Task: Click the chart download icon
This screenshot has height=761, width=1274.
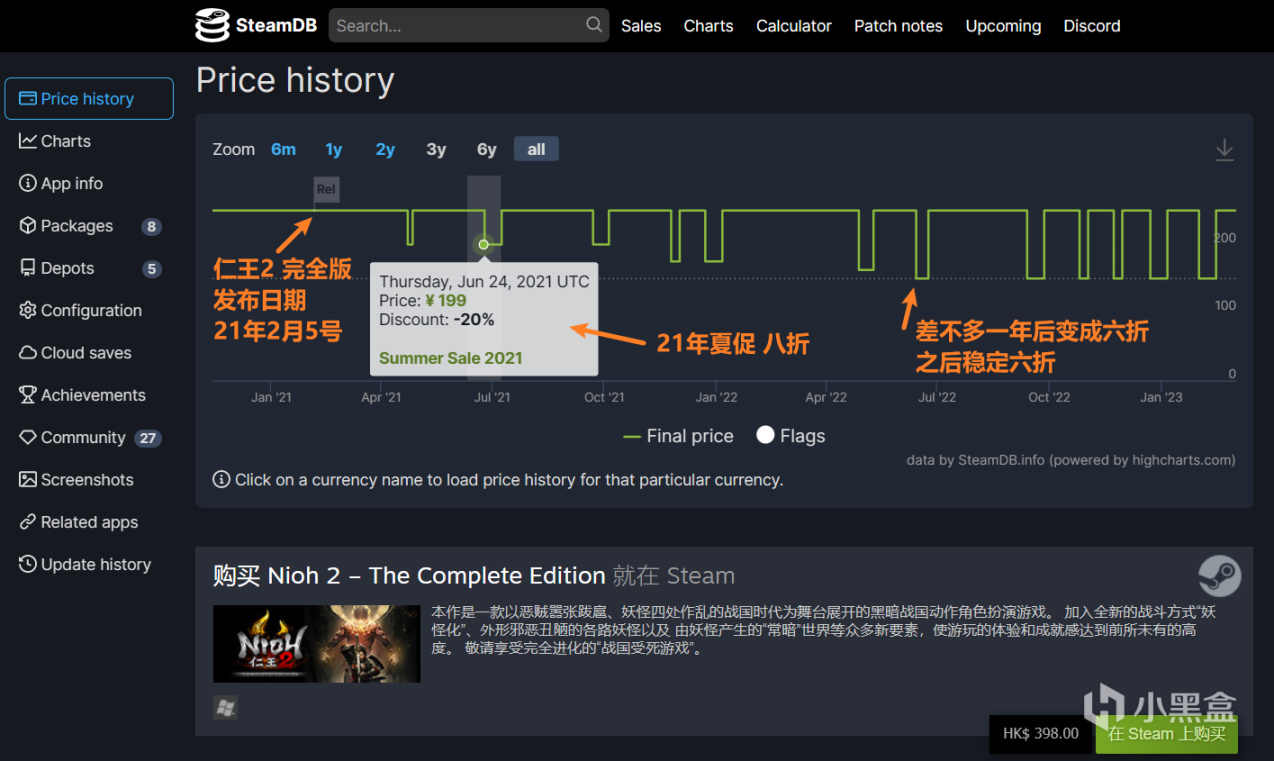Action: 1224,150
